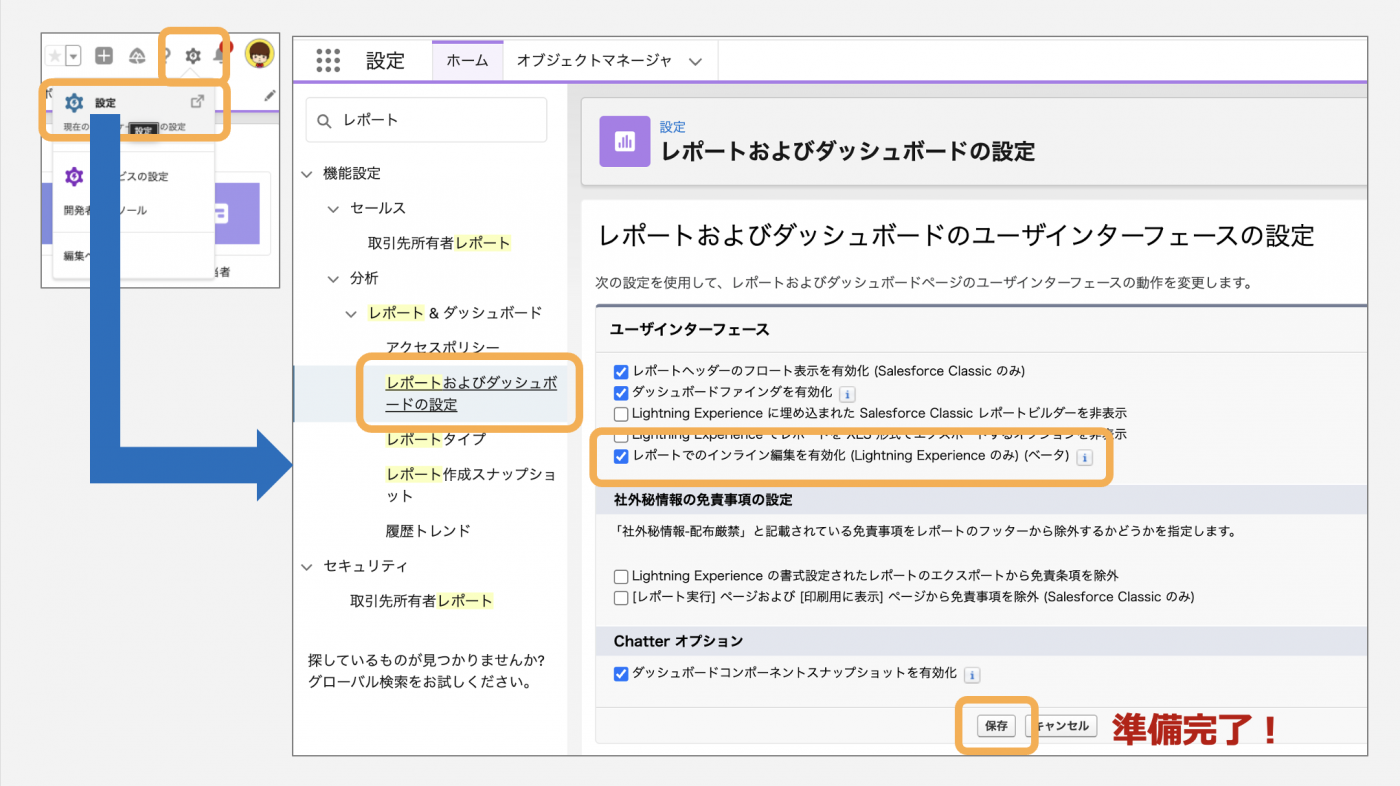Collapse the セキュリティ tree section

pyautogui.click(x=307, y=567)
